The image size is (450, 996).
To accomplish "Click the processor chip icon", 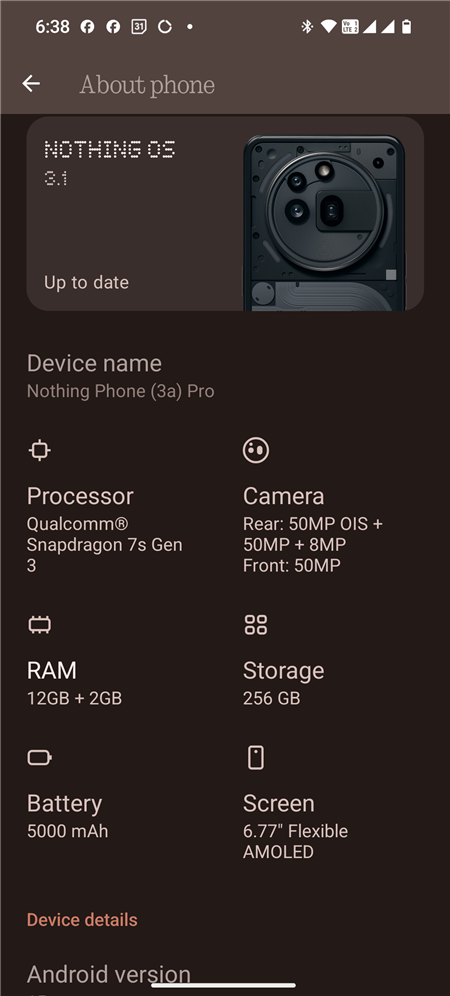I will (39, 450).
